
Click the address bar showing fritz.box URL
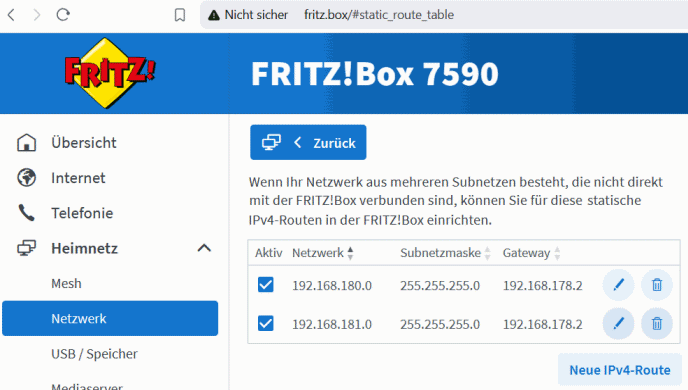(x=443, y=14)
